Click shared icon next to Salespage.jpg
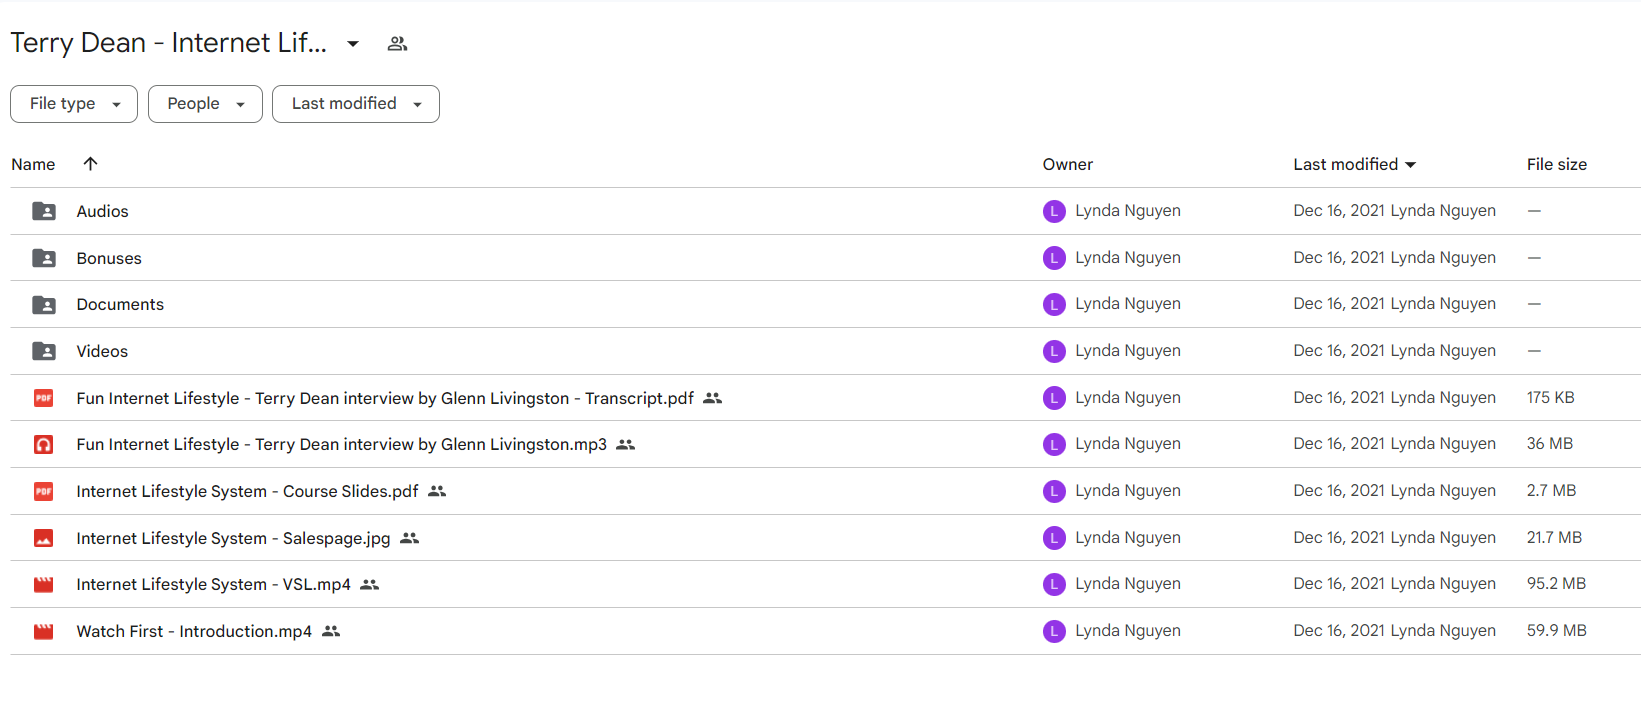 coord(409,538)
